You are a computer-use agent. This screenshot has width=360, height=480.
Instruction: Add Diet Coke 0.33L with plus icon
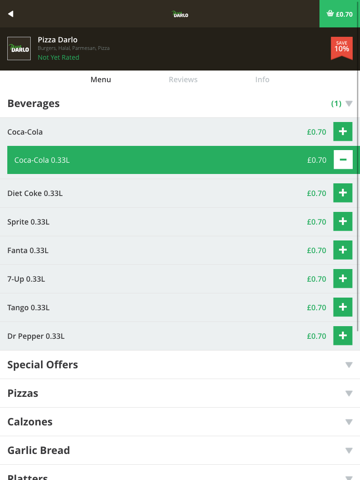coord(343,193)
